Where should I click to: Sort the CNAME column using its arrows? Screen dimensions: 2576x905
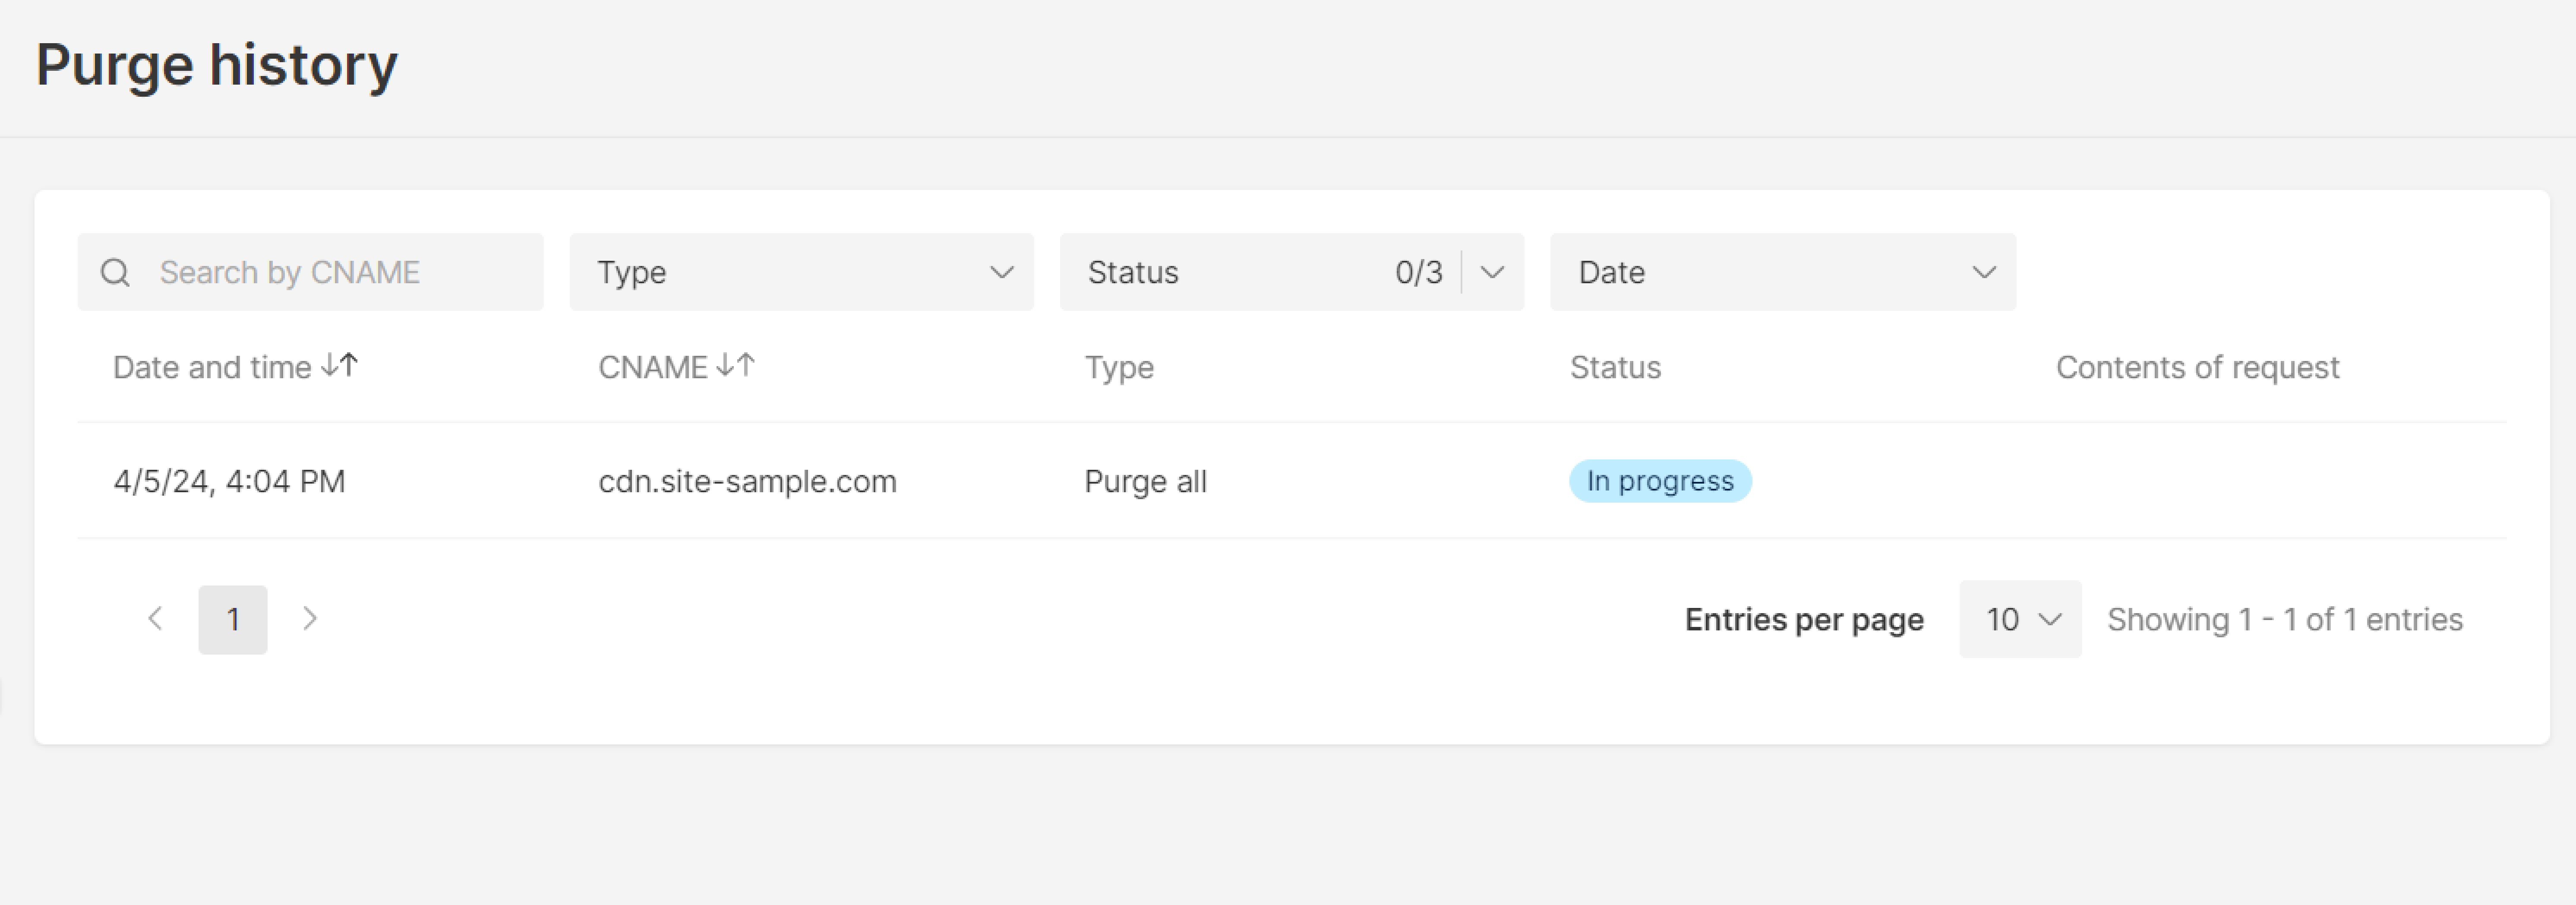pos(737,366)
